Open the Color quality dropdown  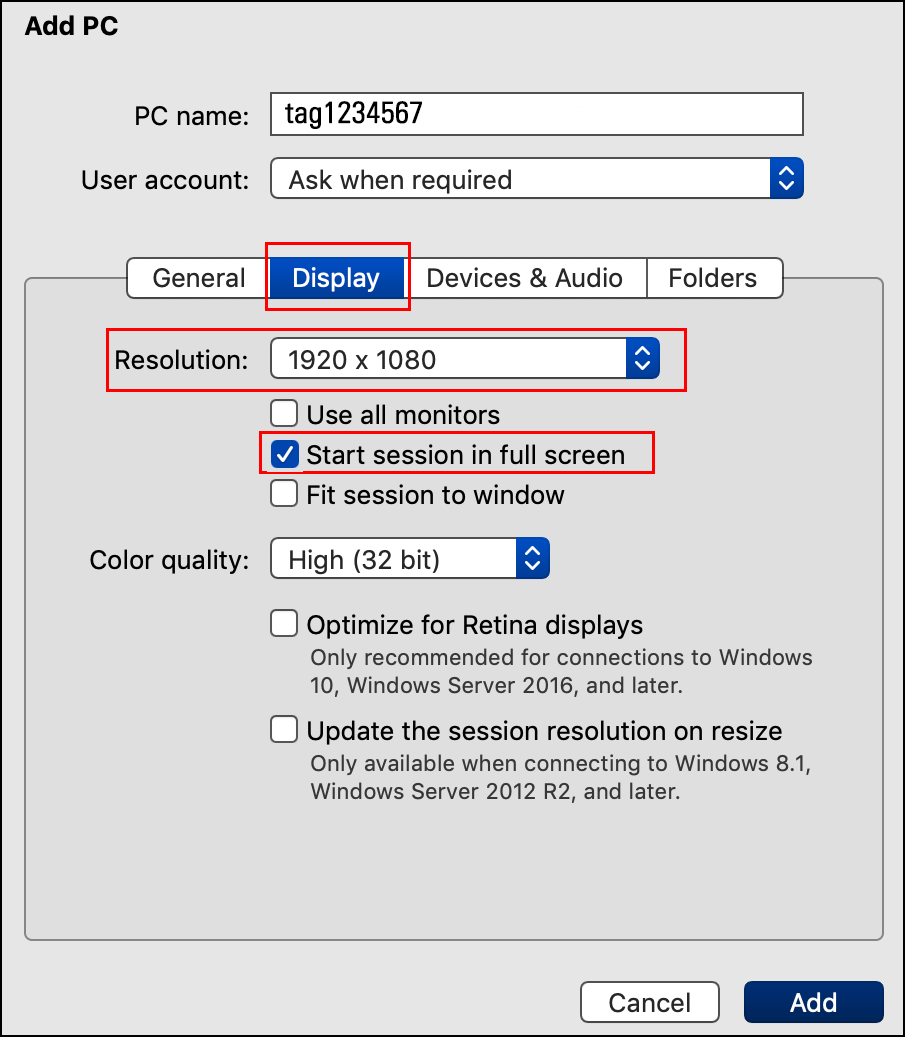tap(410, 560)
